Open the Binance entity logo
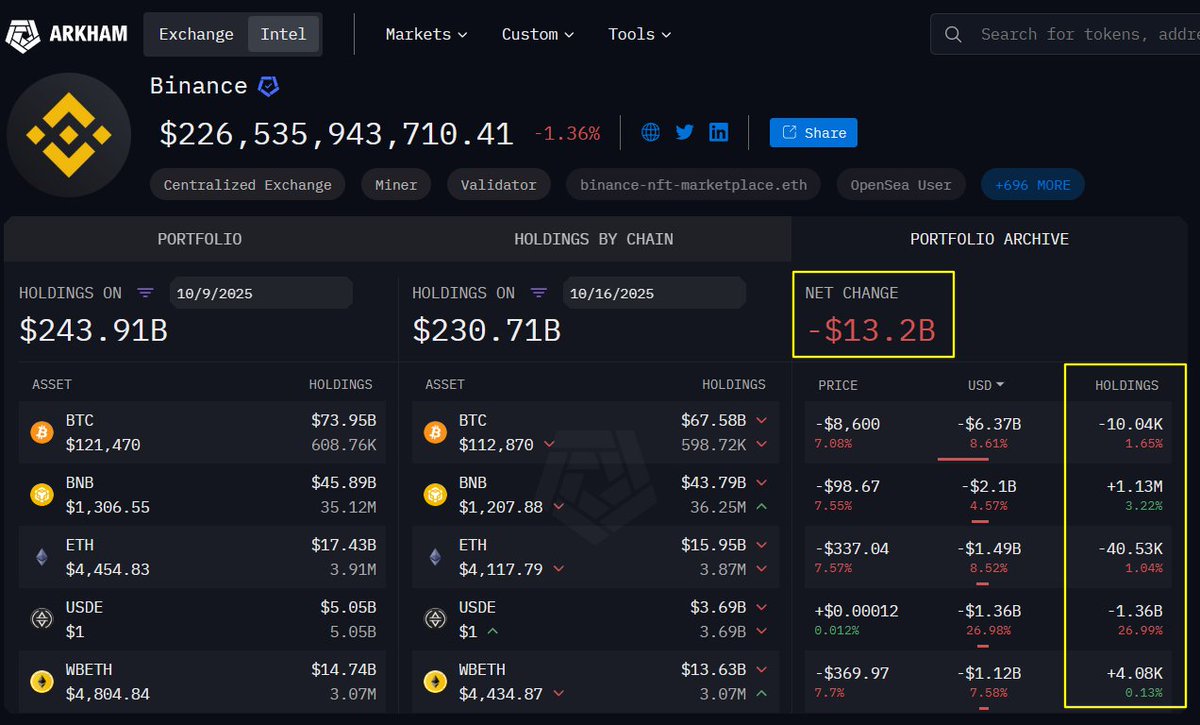The width and height of the screenshot is (1200, 725). coord(69,135)
